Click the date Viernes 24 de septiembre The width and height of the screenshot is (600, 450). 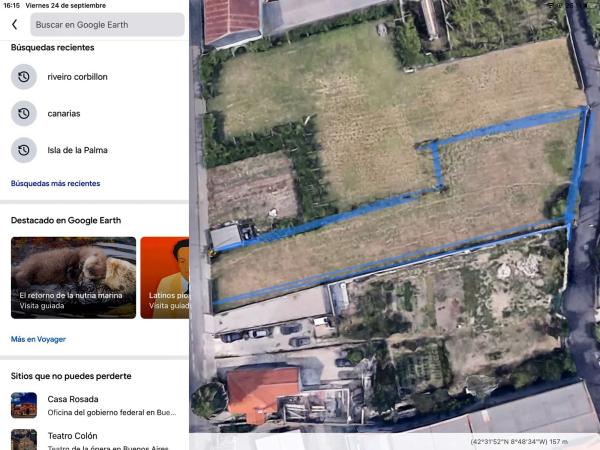point(65,5)
